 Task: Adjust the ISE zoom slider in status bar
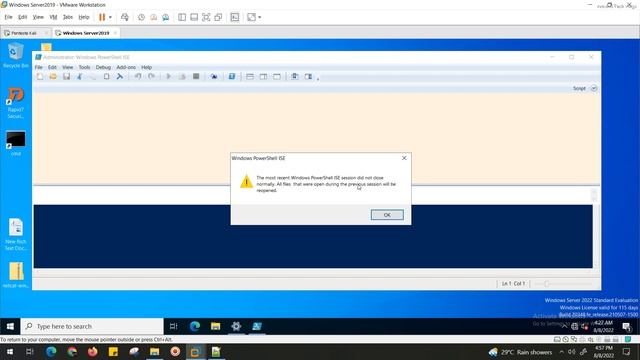click(547, 283)
